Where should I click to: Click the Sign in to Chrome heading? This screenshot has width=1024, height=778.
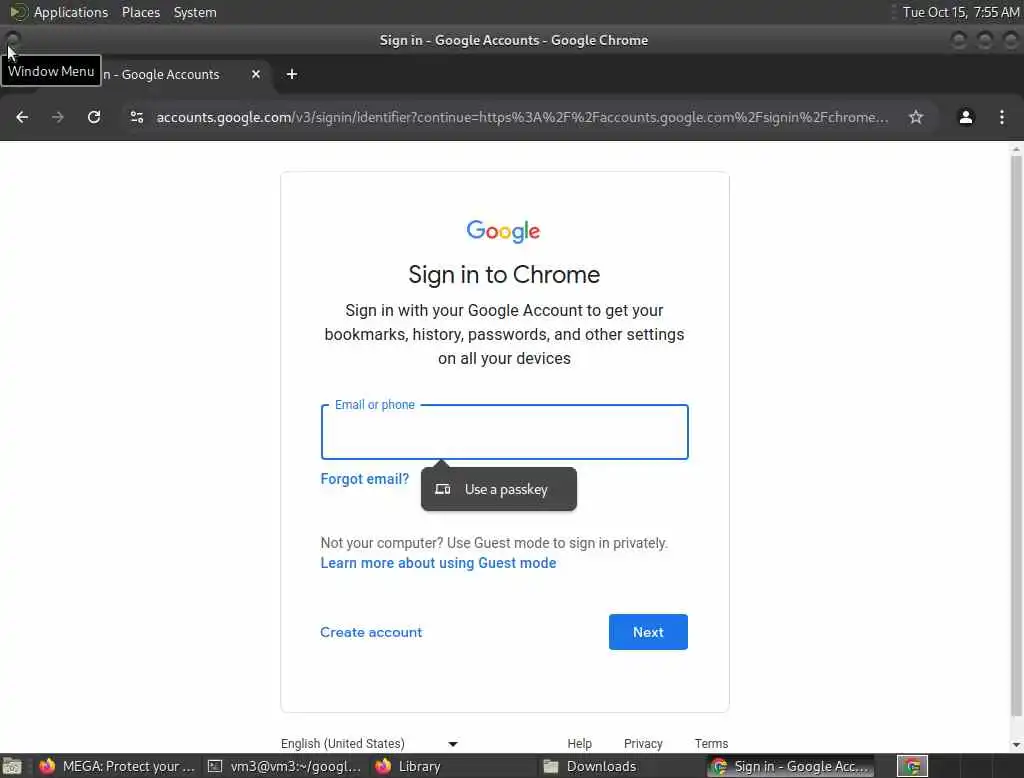(504, 274)
